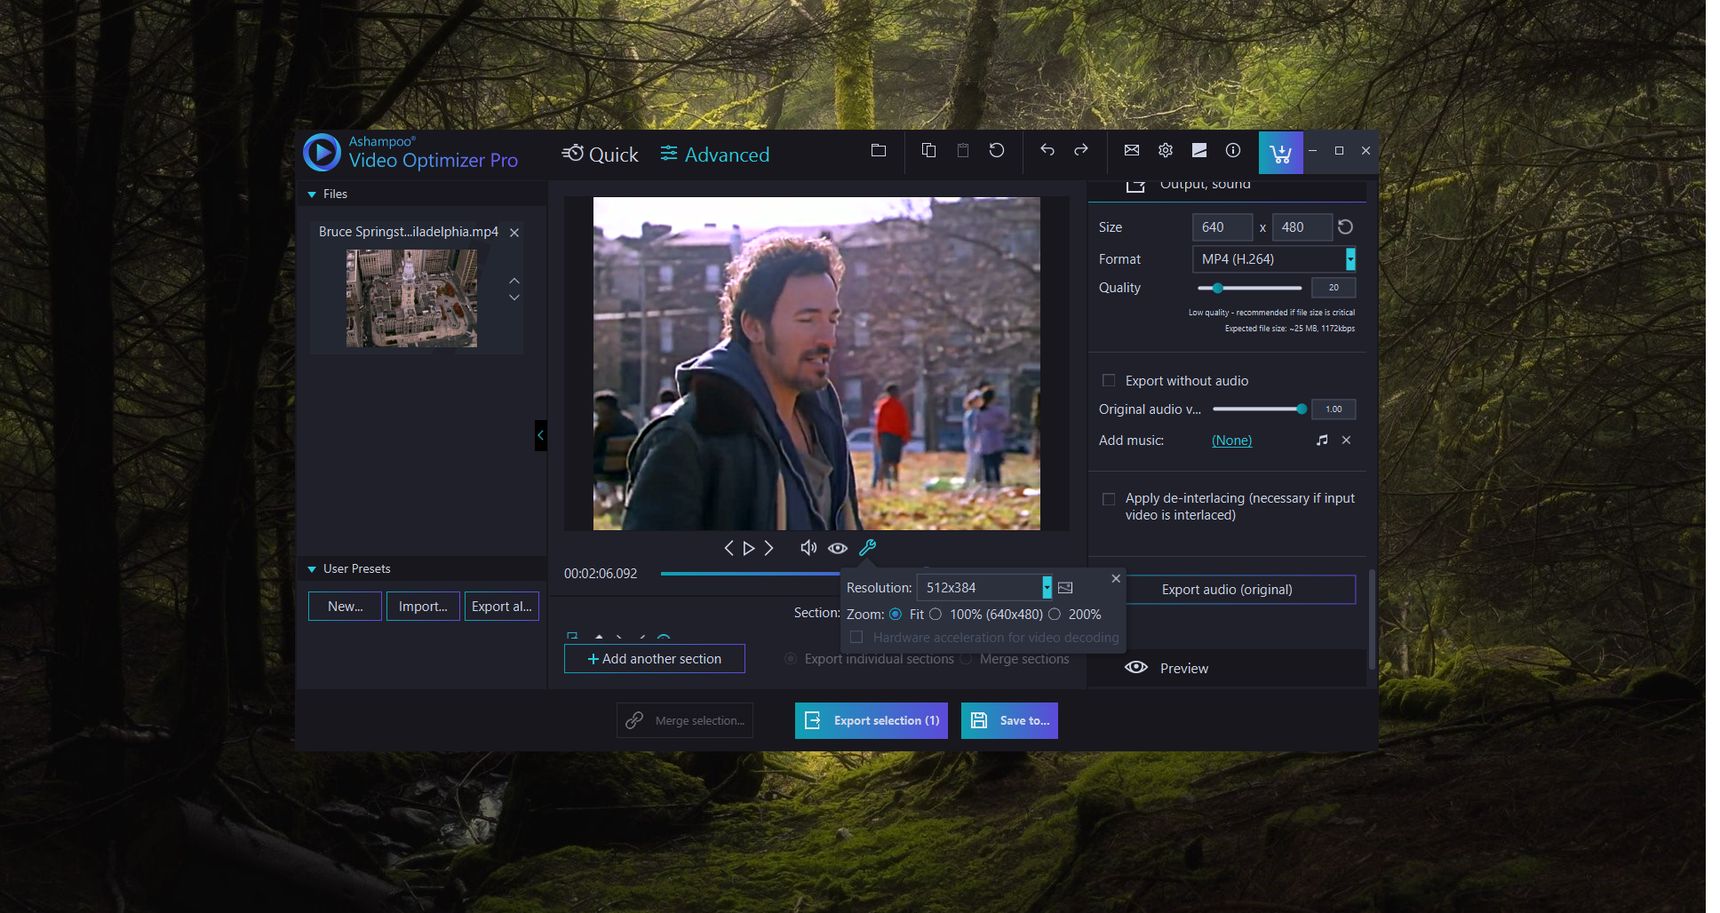Collapse the Files section

point(312,194)
